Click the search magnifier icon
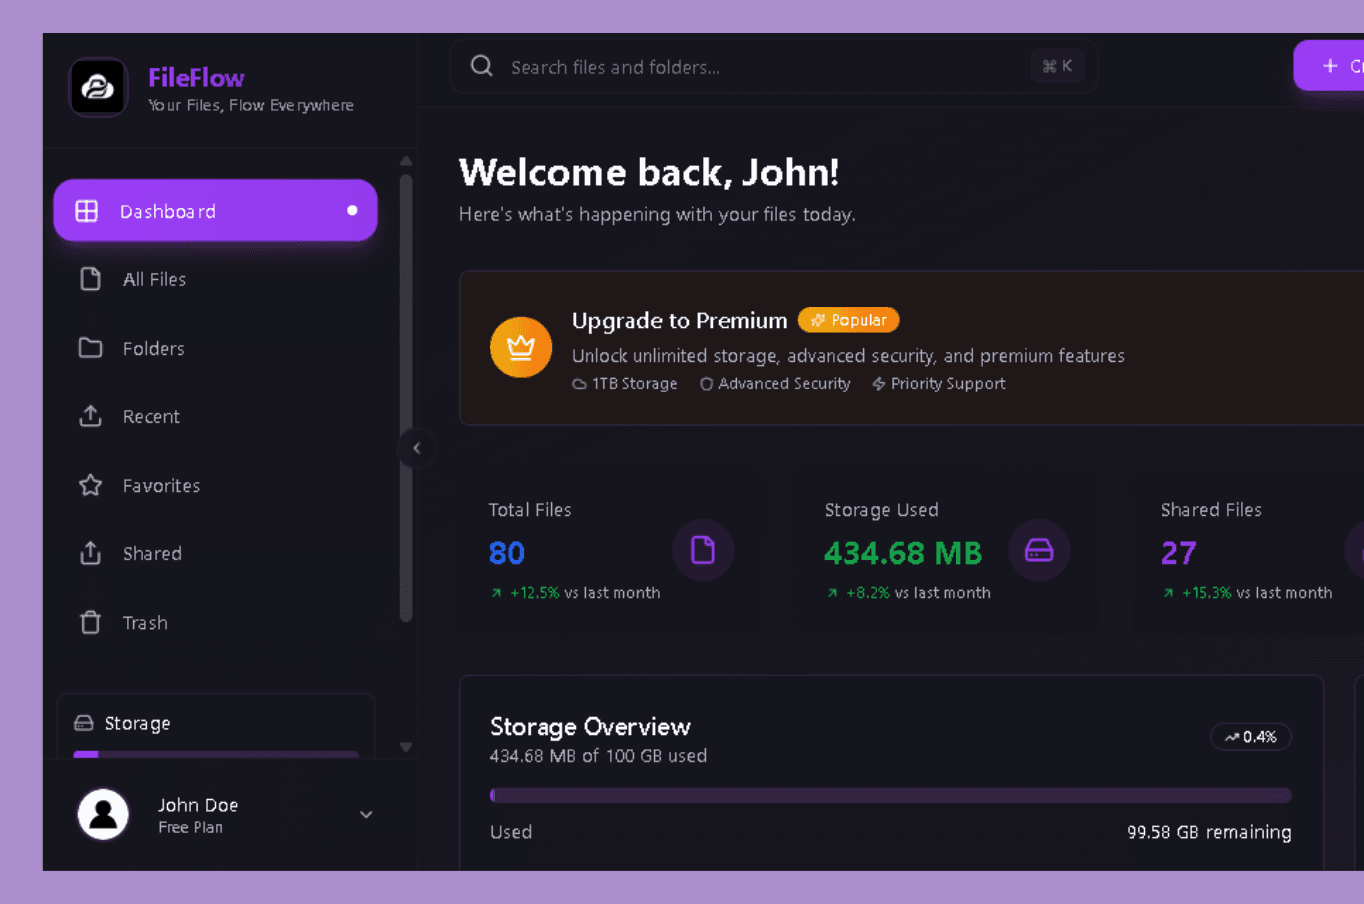 482,66
